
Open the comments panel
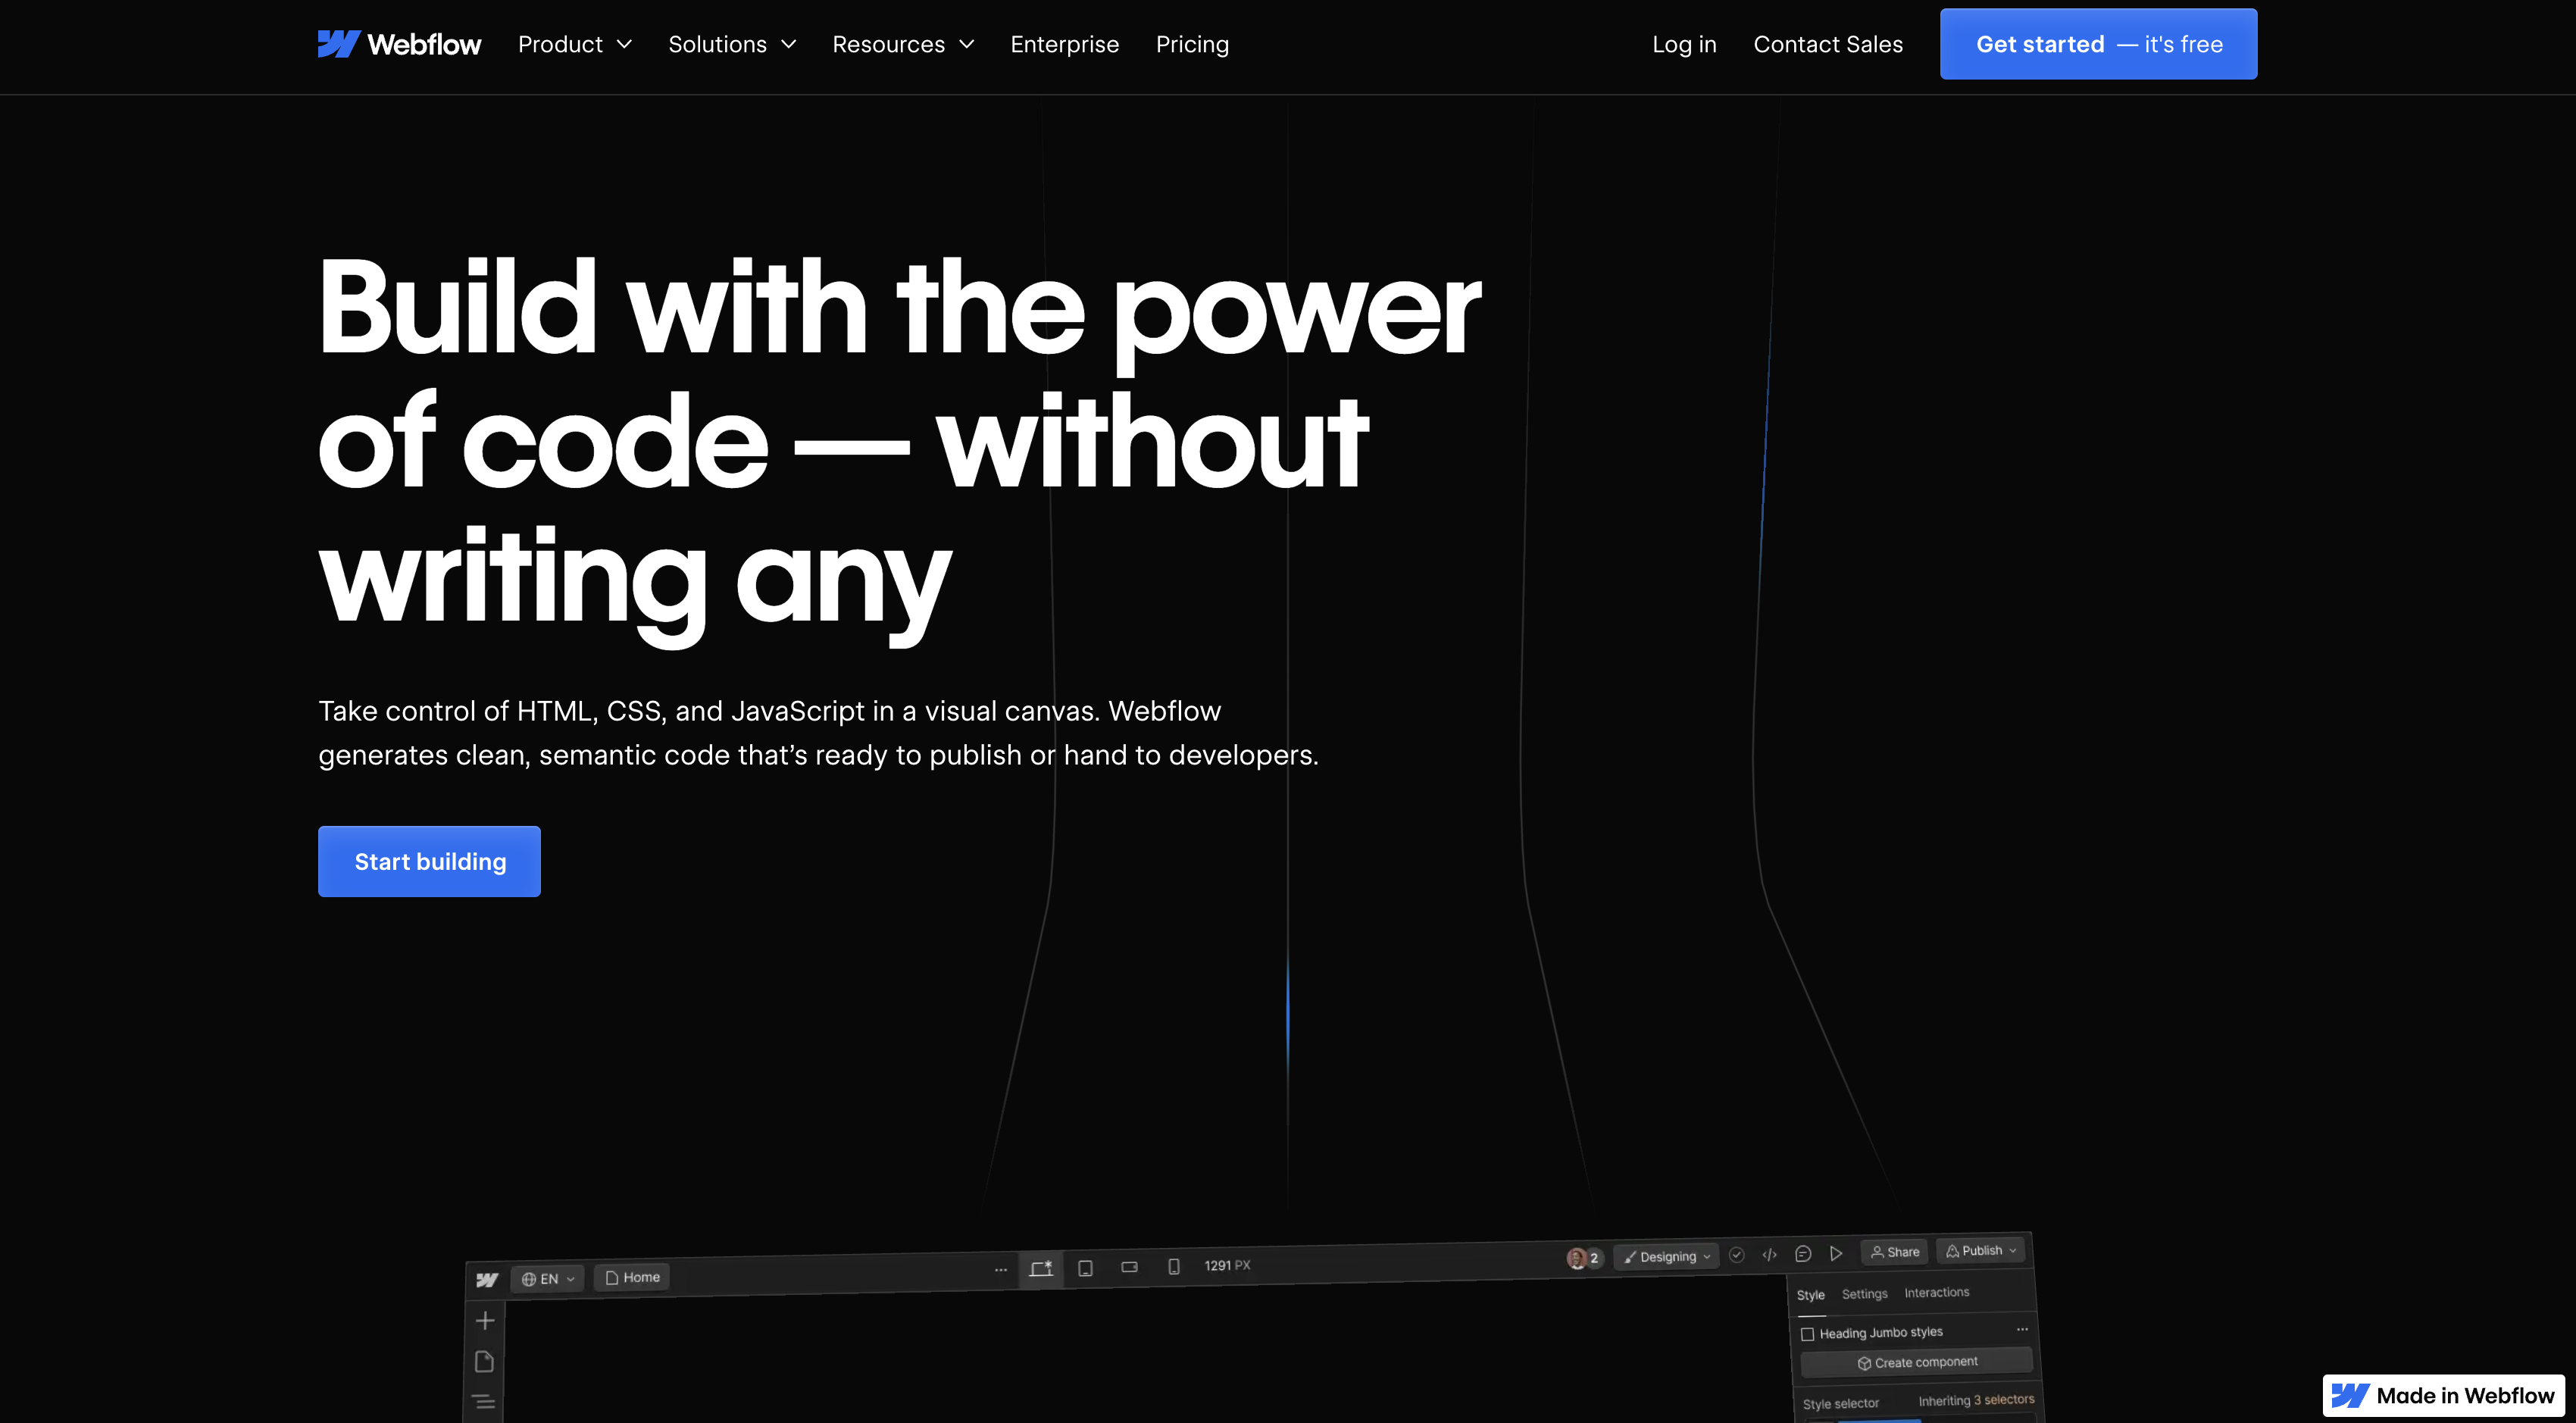1805,1254
